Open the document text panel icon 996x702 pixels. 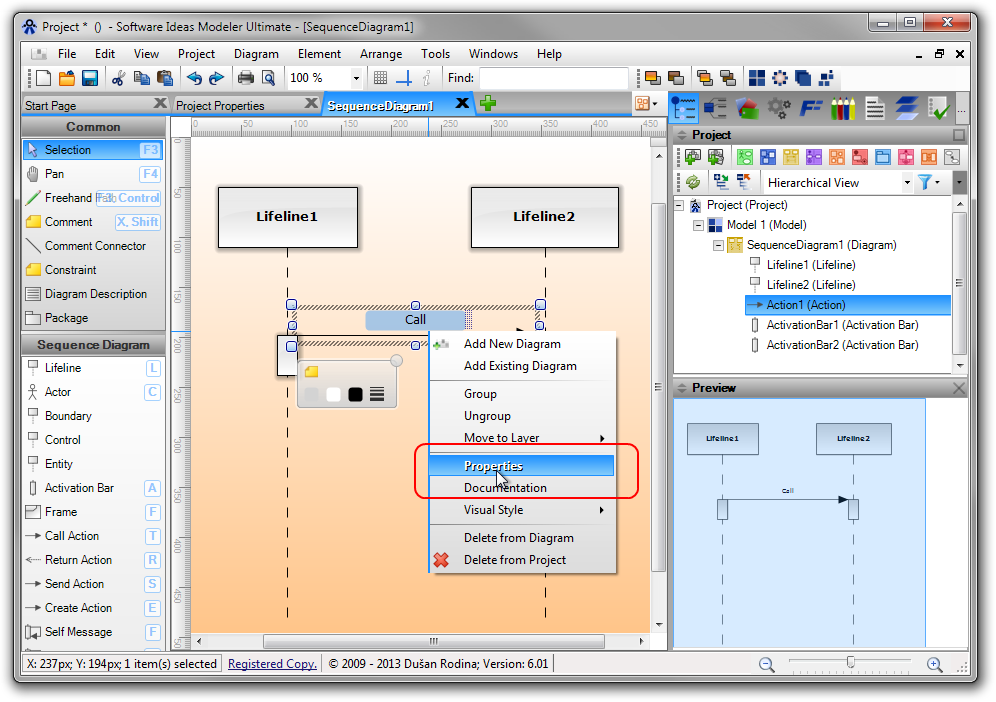pos(875,109)
